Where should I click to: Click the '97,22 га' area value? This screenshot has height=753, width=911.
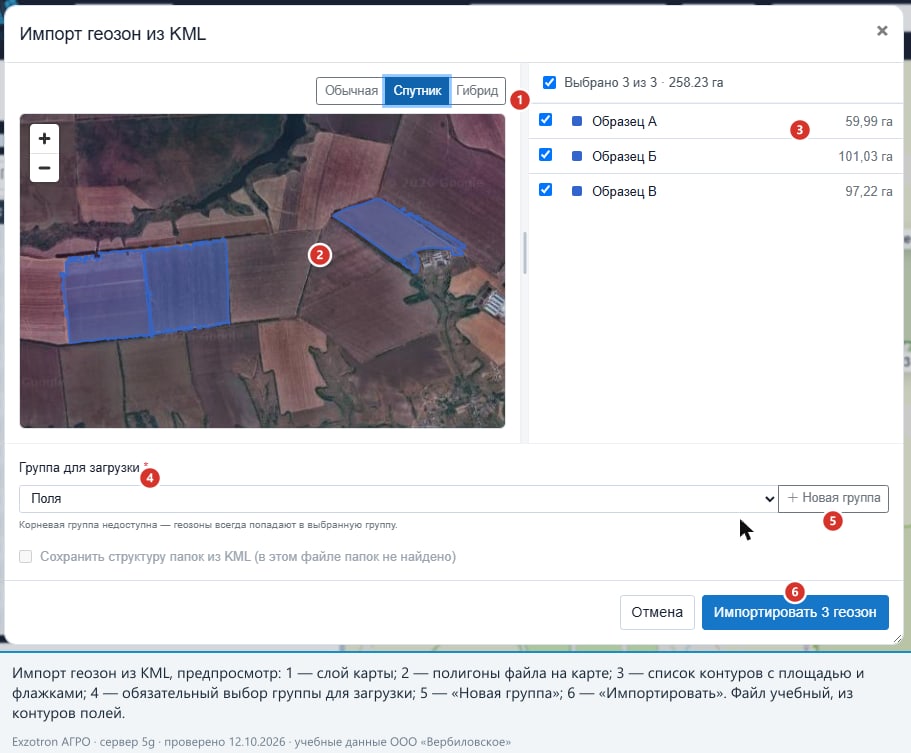pyautogui.click(x=869, y=191)
